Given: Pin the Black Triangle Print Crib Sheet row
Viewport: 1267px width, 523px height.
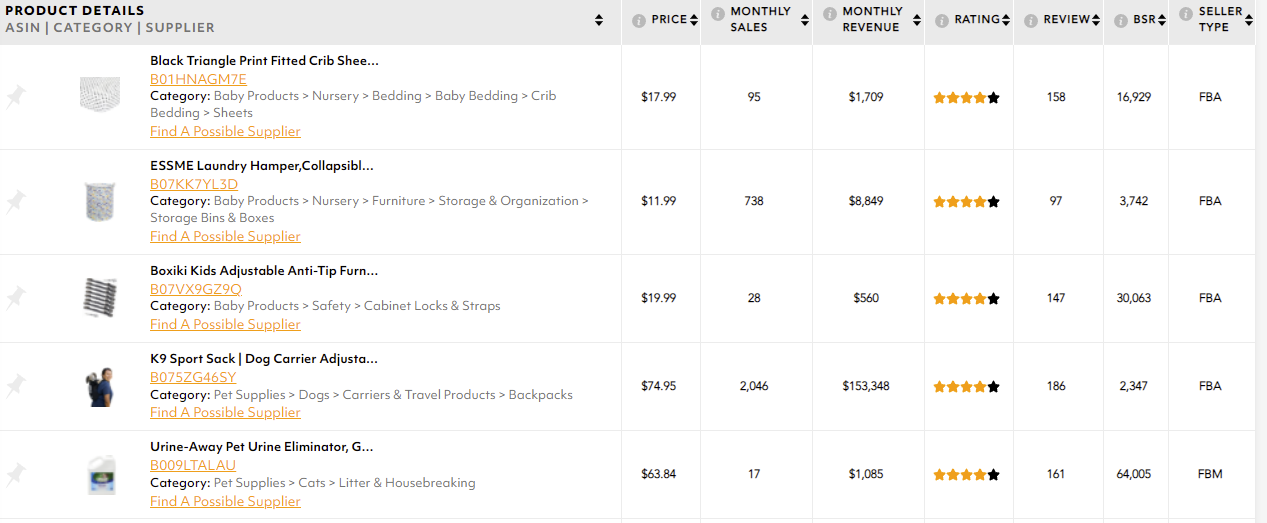Looking at the screenshot, I should click(x=16, y=97).
